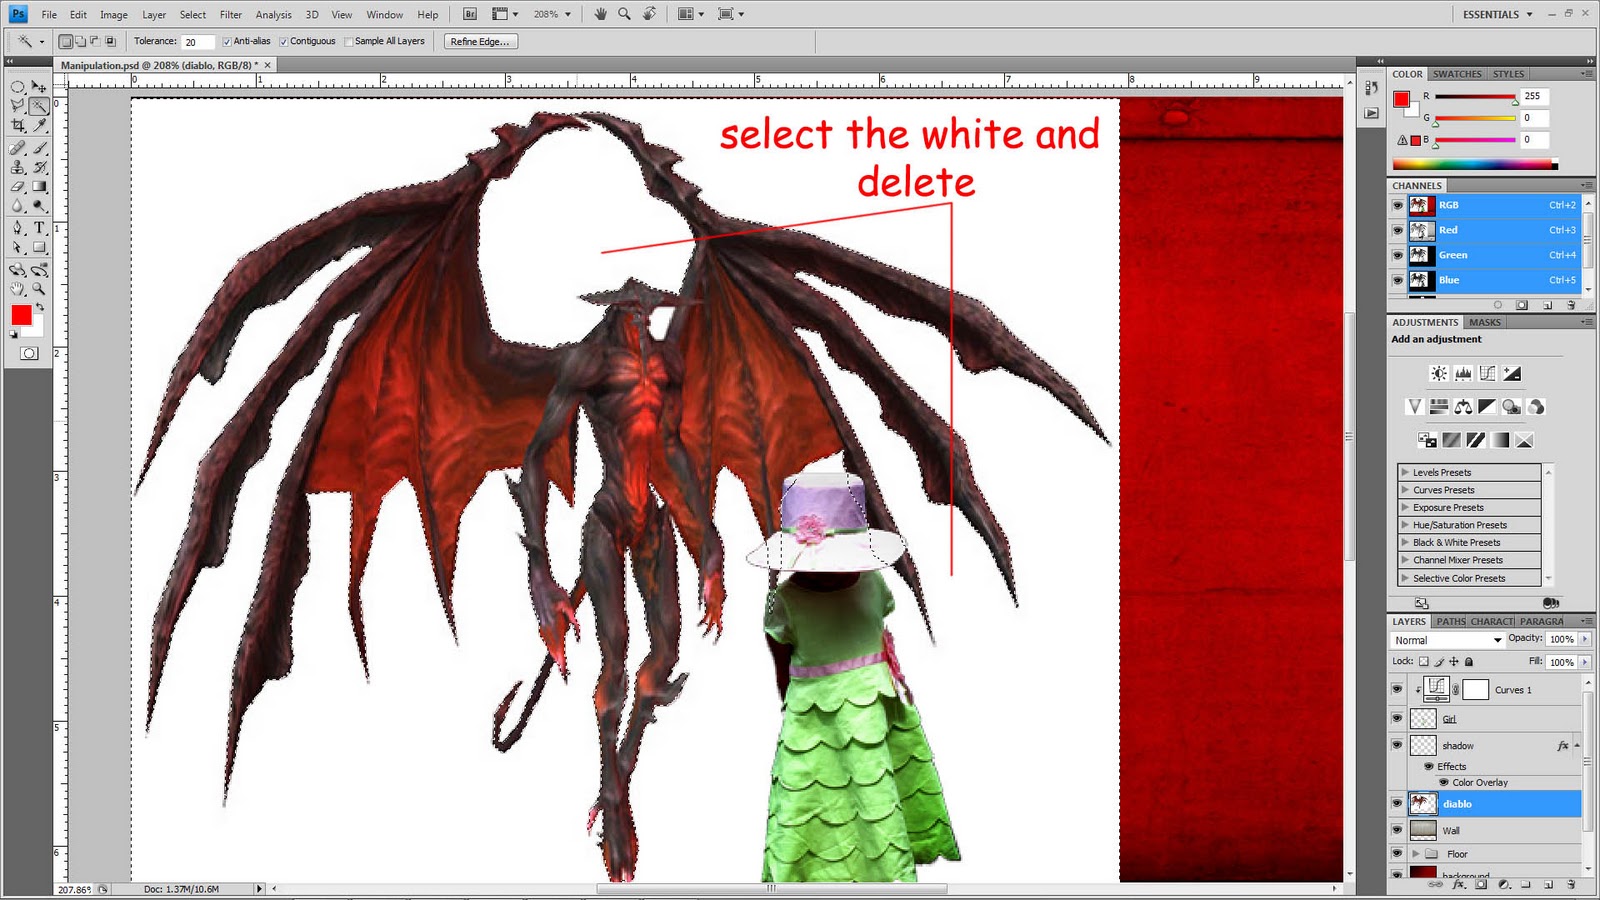Toggle Quick Mask mode

click(29, 353)
